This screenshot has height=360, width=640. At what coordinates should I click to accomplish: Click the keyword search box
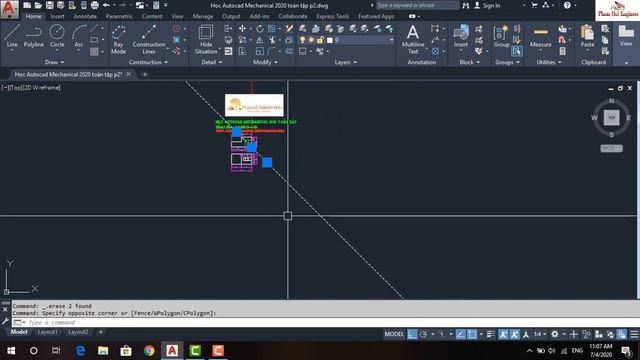click(x=417, y=5)
